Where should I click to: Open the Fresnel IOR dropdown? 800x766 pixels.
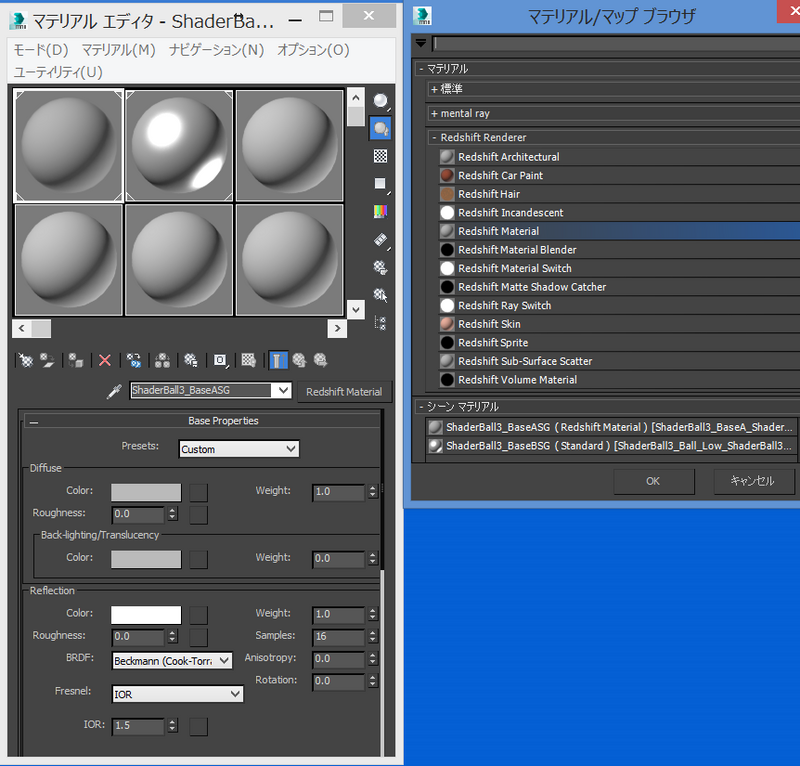click(x=178, y=694)
